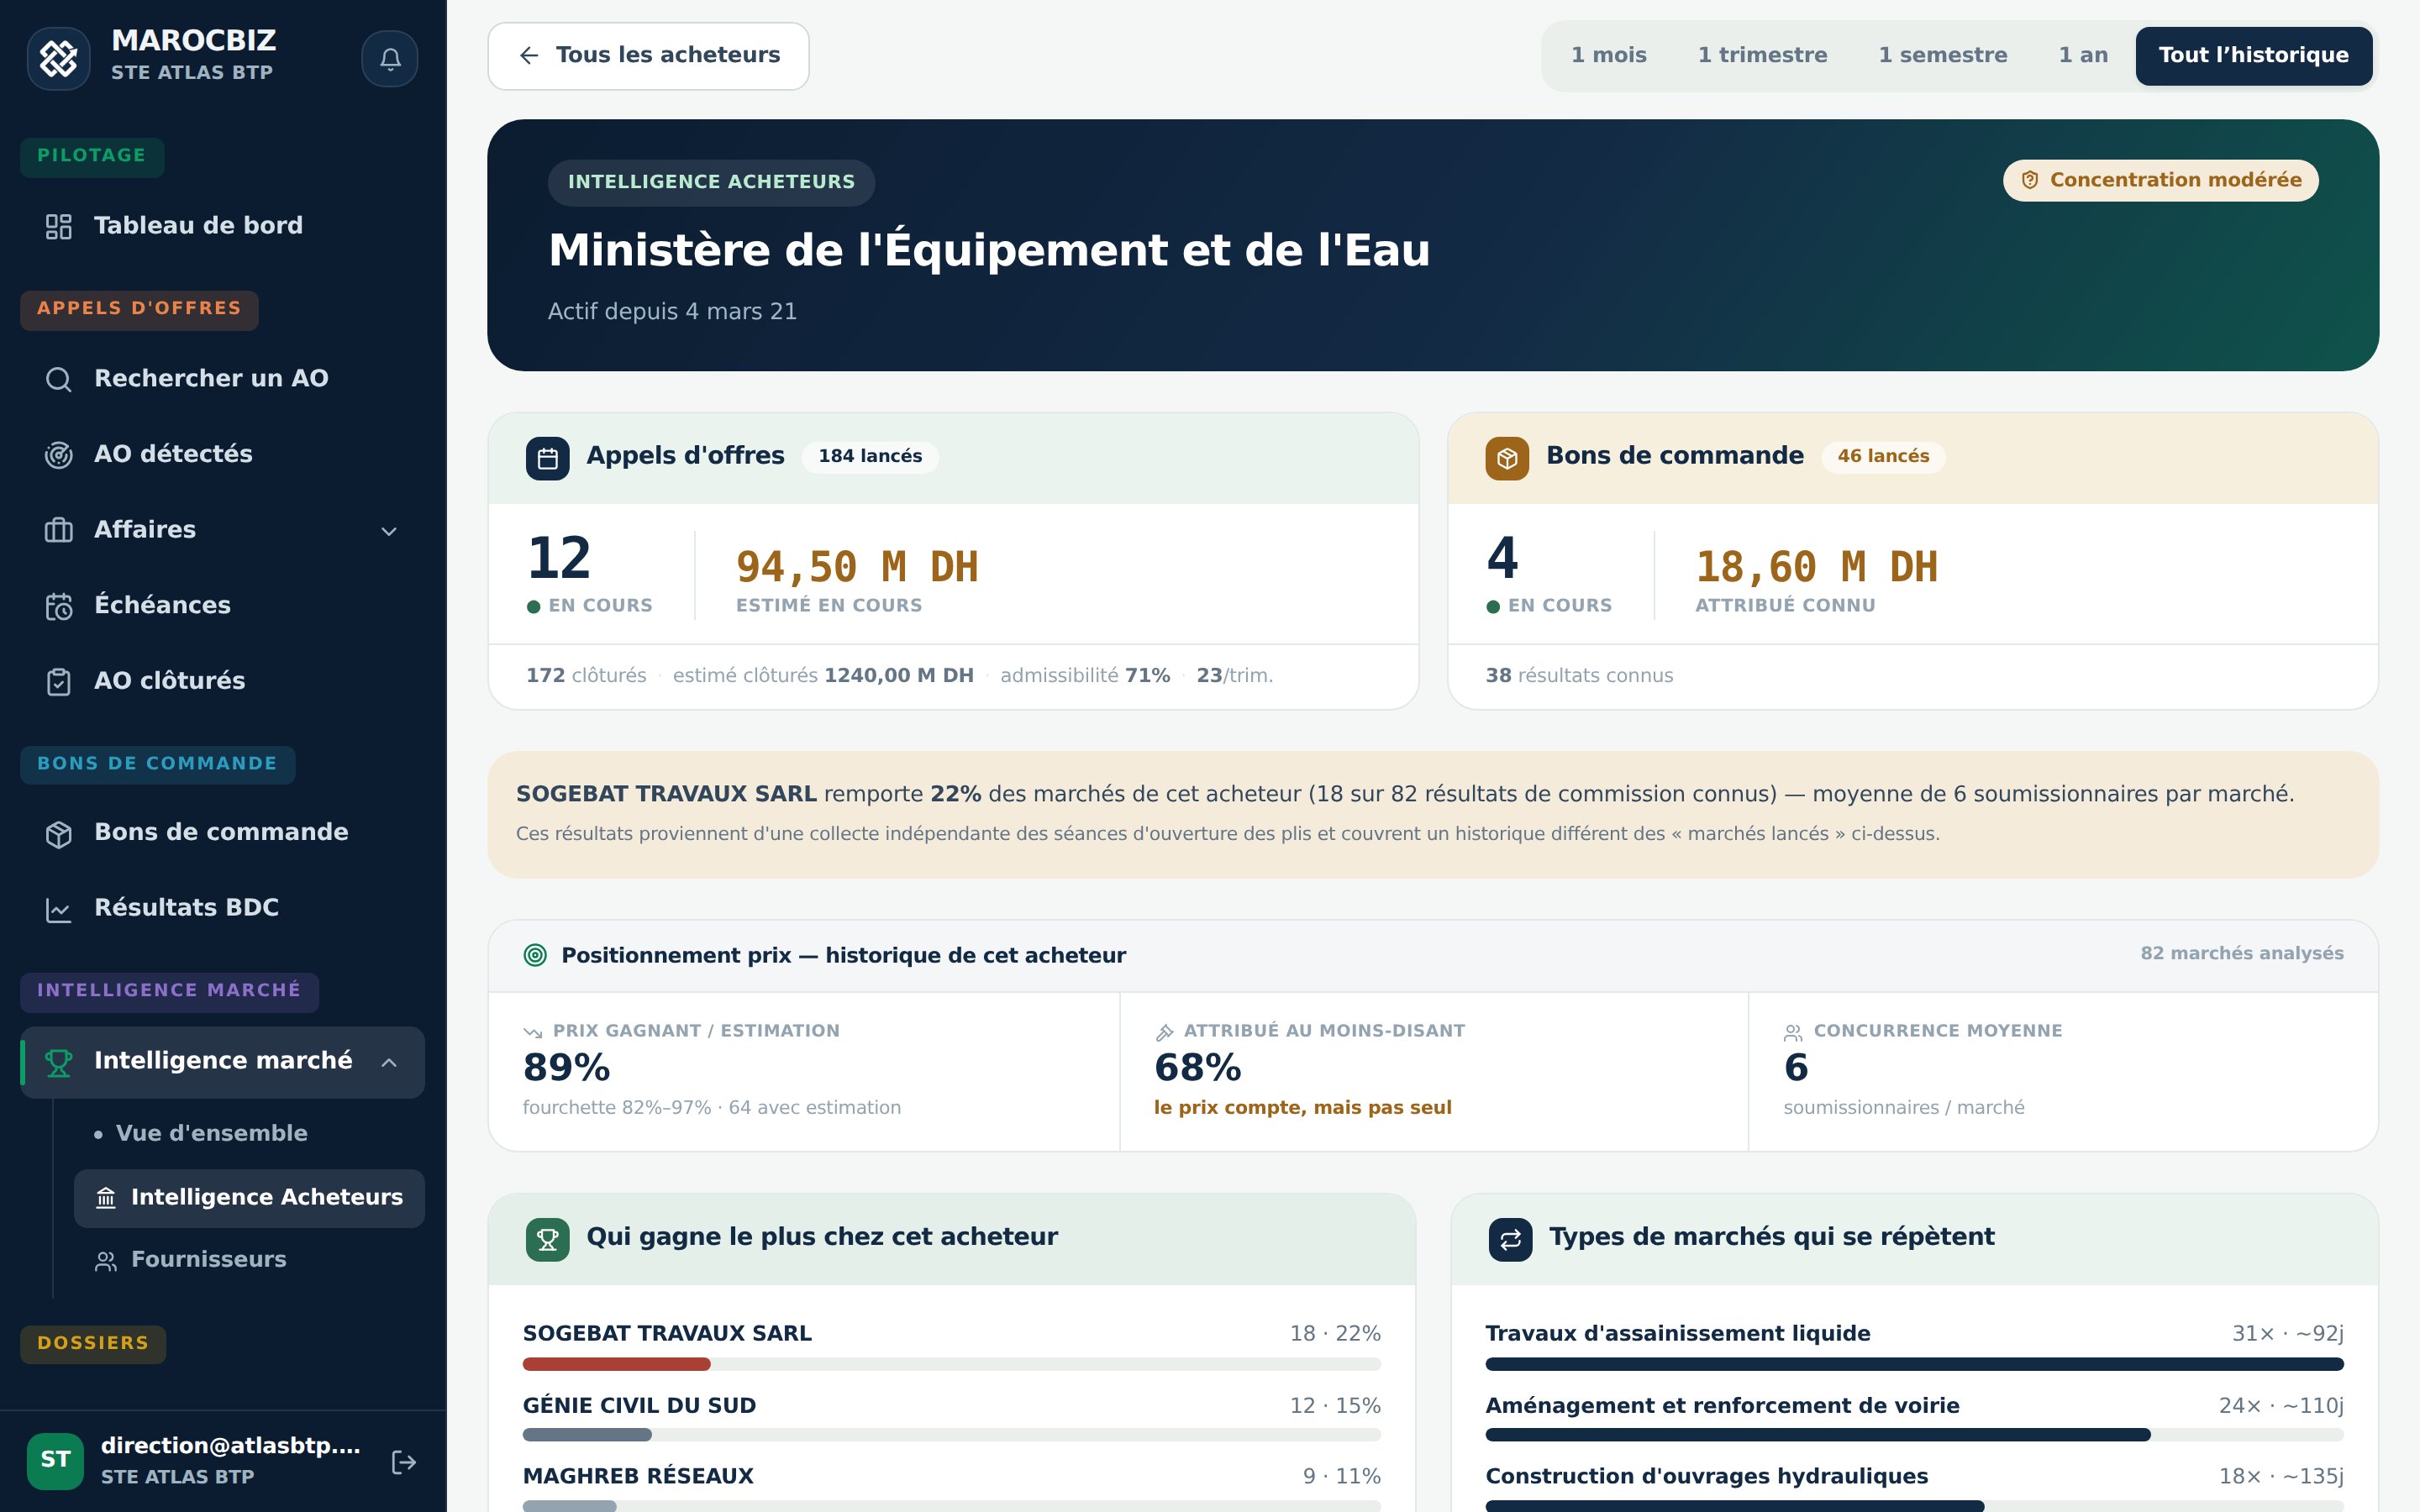2420x1512 pixels.
Task: Click the MarocBiz logo icon
Action: point(59,59)
